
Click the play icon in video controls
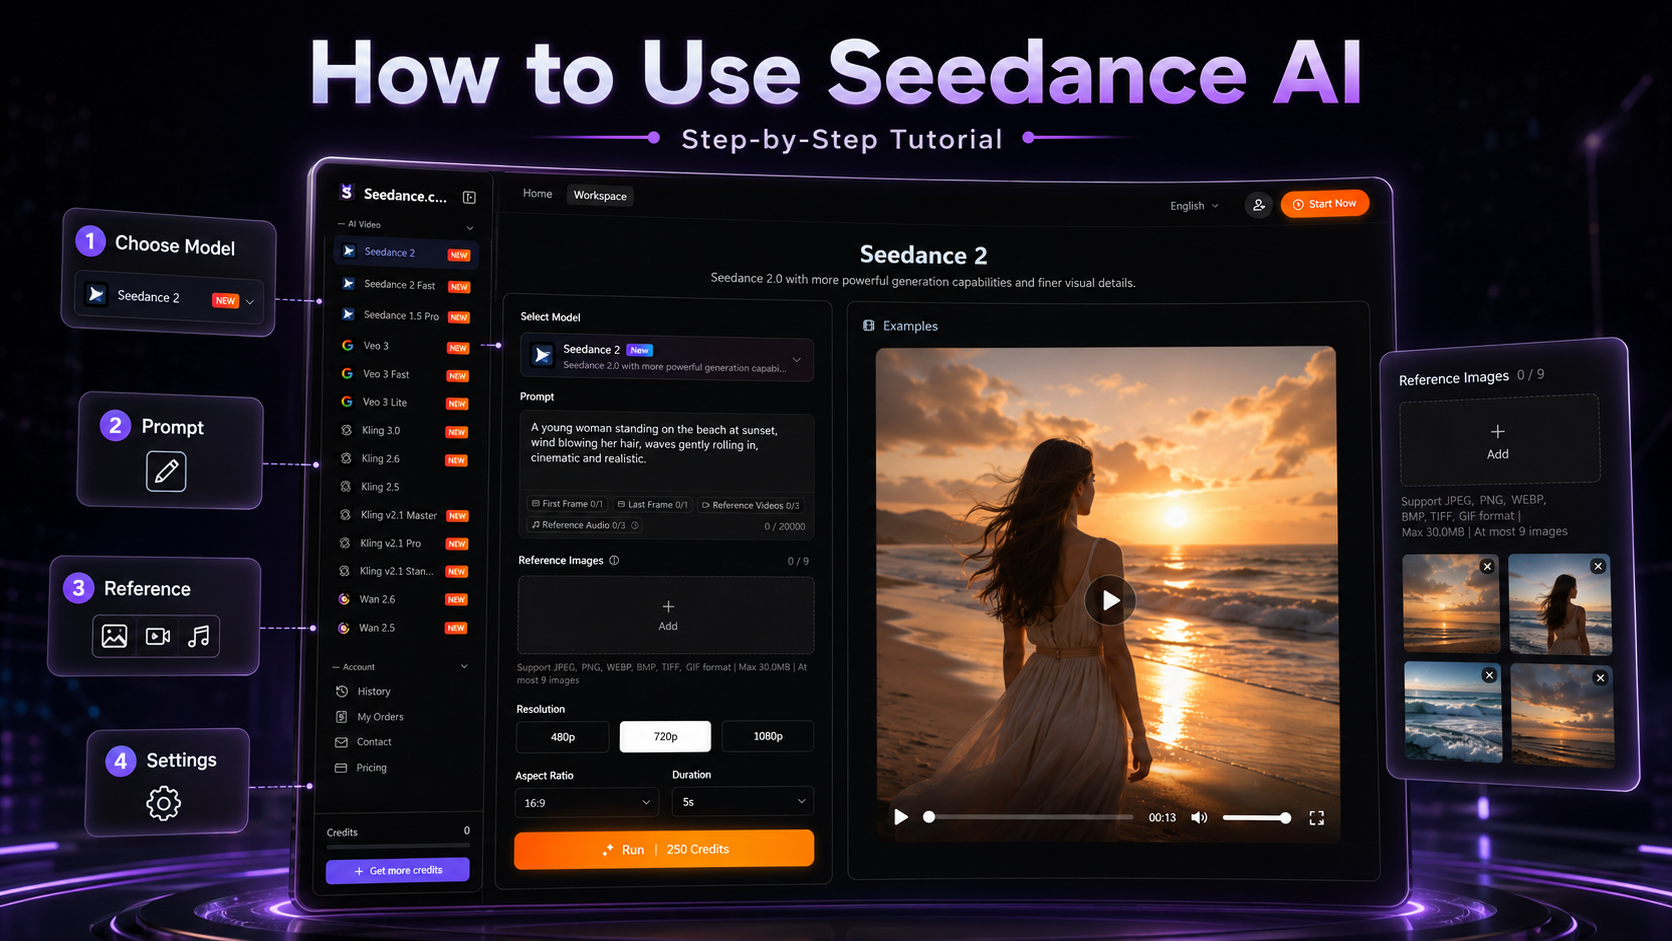pyautogui.click(x=900, y=817)
